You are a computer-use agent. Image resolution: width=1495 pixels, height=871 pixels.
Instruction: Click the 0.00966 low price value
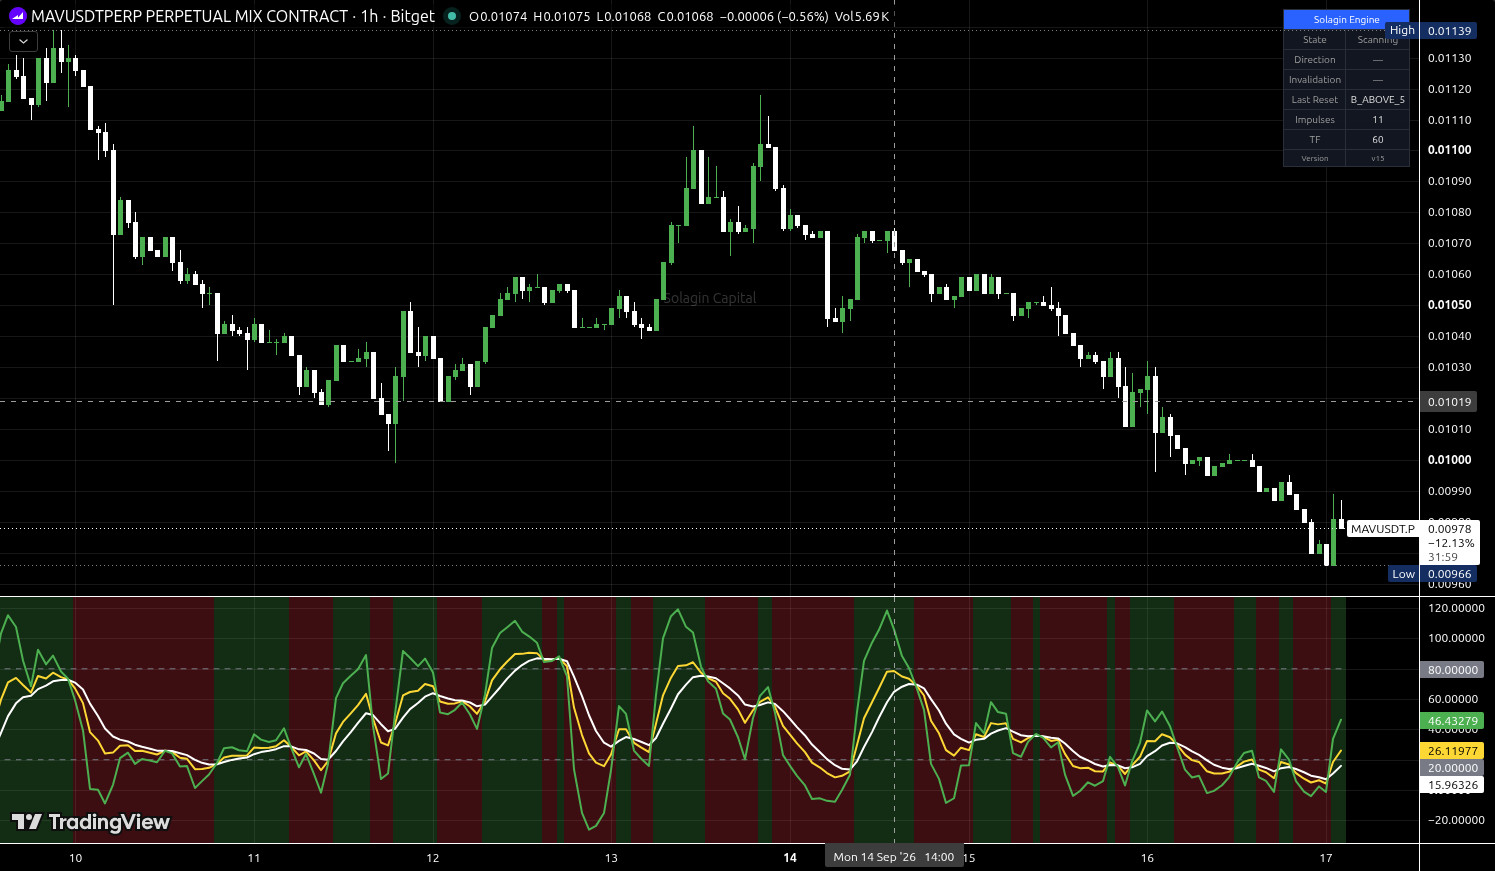1449,574
